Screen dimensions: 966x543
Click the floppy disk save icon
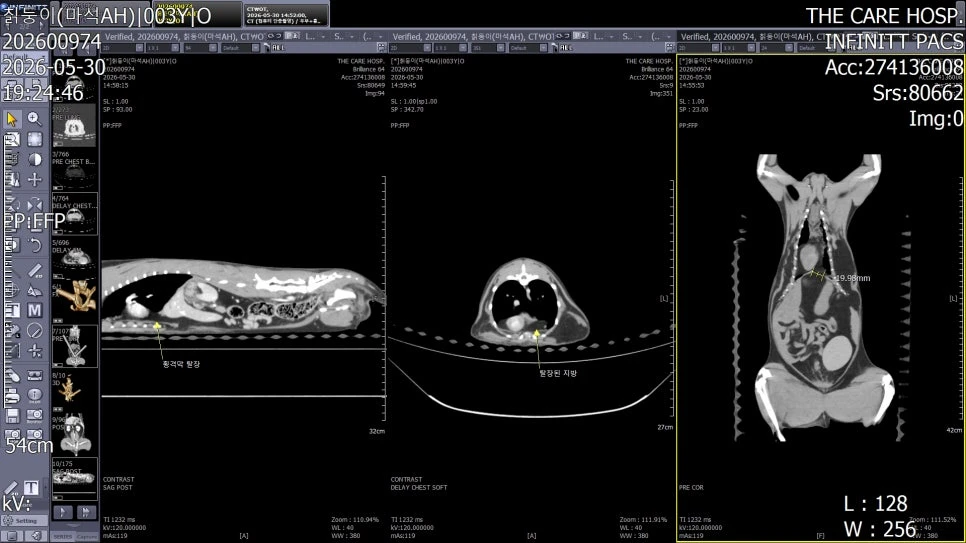[12, 415]
